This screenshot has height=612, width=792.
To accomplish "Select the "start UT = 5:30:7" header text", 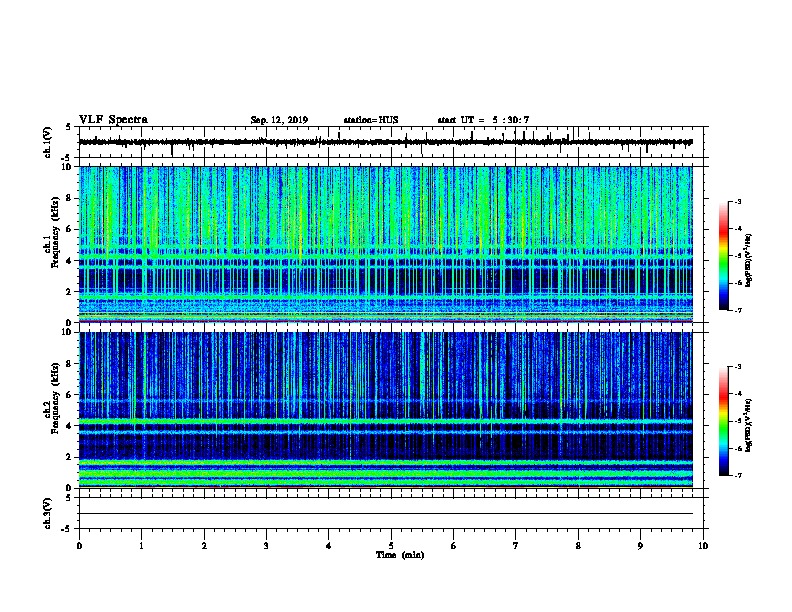I will 483,120.
